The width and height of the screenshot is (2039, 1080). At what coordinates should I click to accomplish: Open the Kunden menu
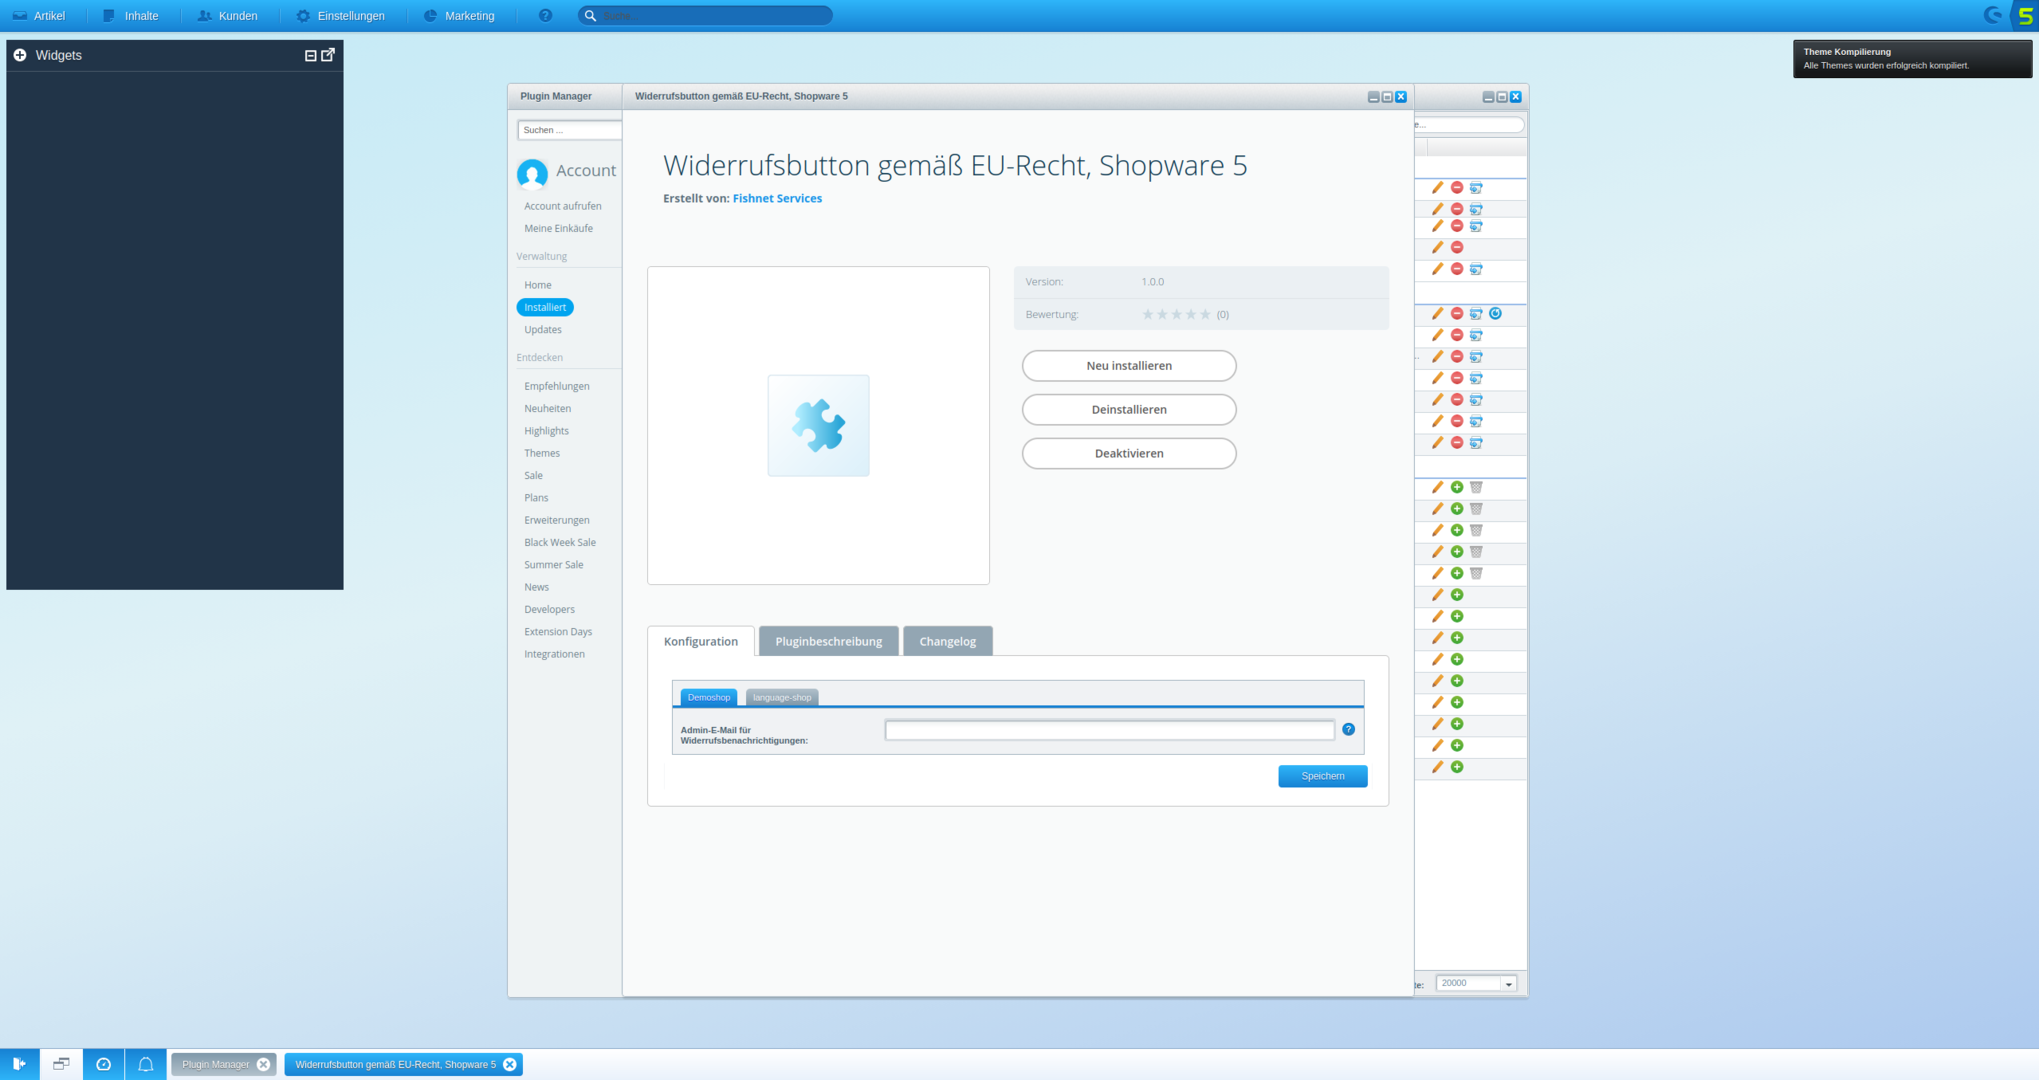tap(228, 16)
